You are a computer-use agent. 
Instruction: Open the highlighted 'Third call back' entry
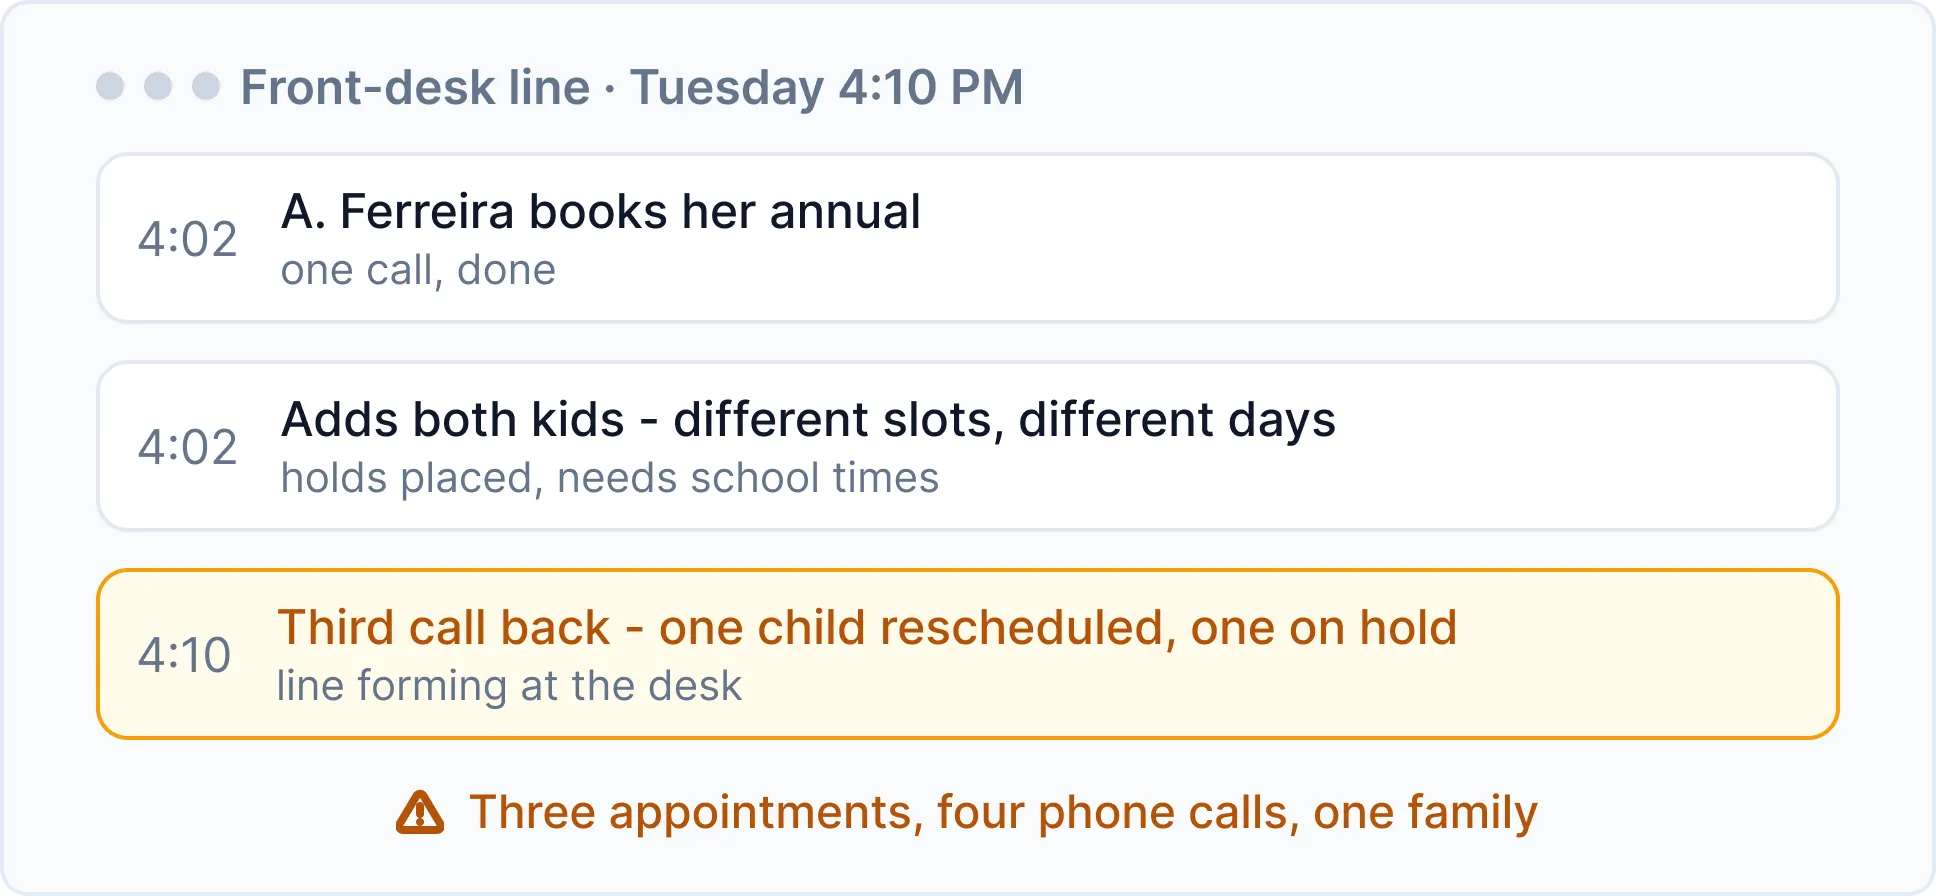click(967, 654)
